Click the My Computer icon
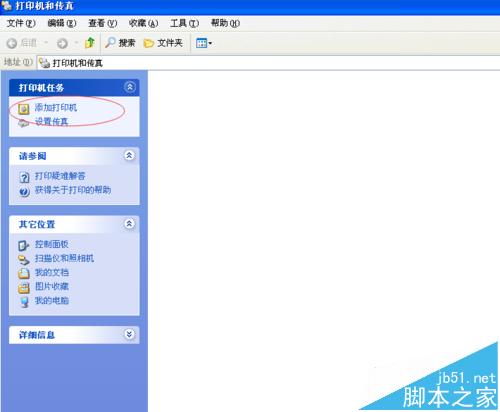This screenshot has width=500, height=412. tap(24, 302)
